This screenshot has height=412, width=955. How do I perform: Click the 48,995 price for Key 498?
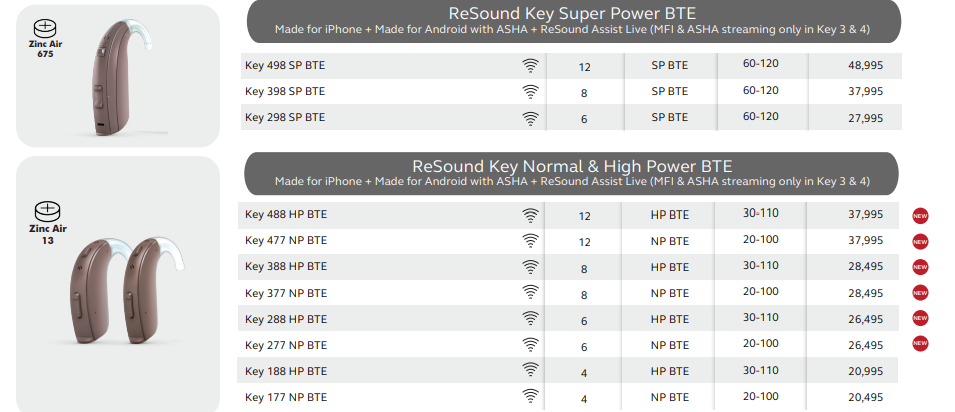tap(865, 65)
